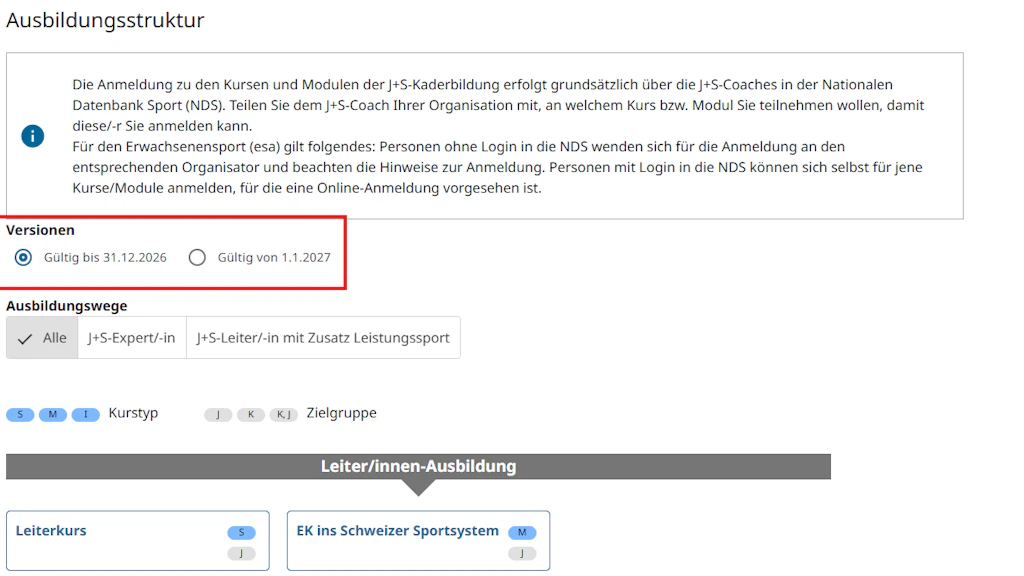
Task: Click the blue 'S' Kurstyp legend badge
Action: click(20, 415)
